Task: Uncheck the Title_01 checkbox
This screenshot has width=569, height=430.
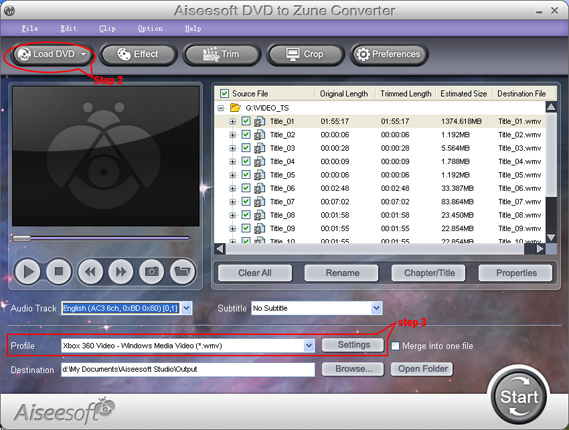Action: click(x=246, y=121)
